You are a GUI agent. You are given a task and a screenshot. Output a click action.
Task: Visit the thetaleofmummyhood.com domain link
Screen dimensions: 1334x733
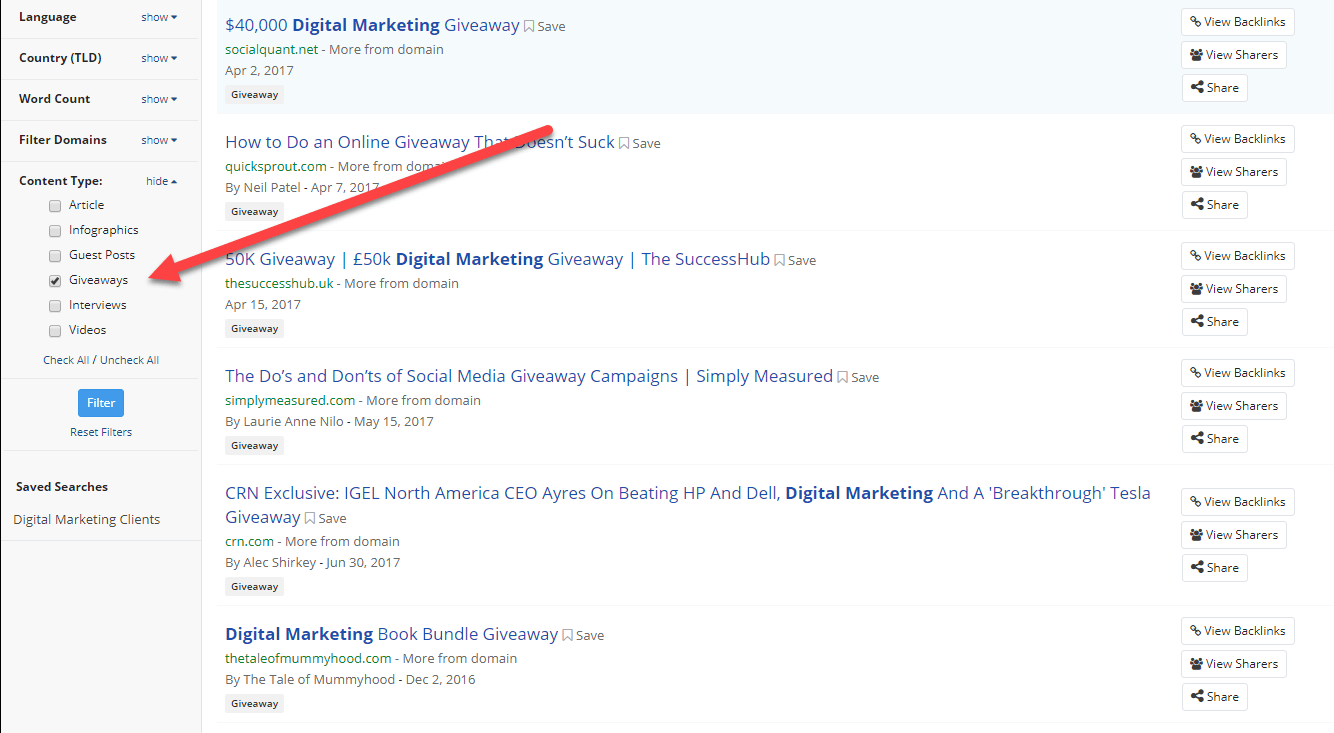[x=308, y=658]
